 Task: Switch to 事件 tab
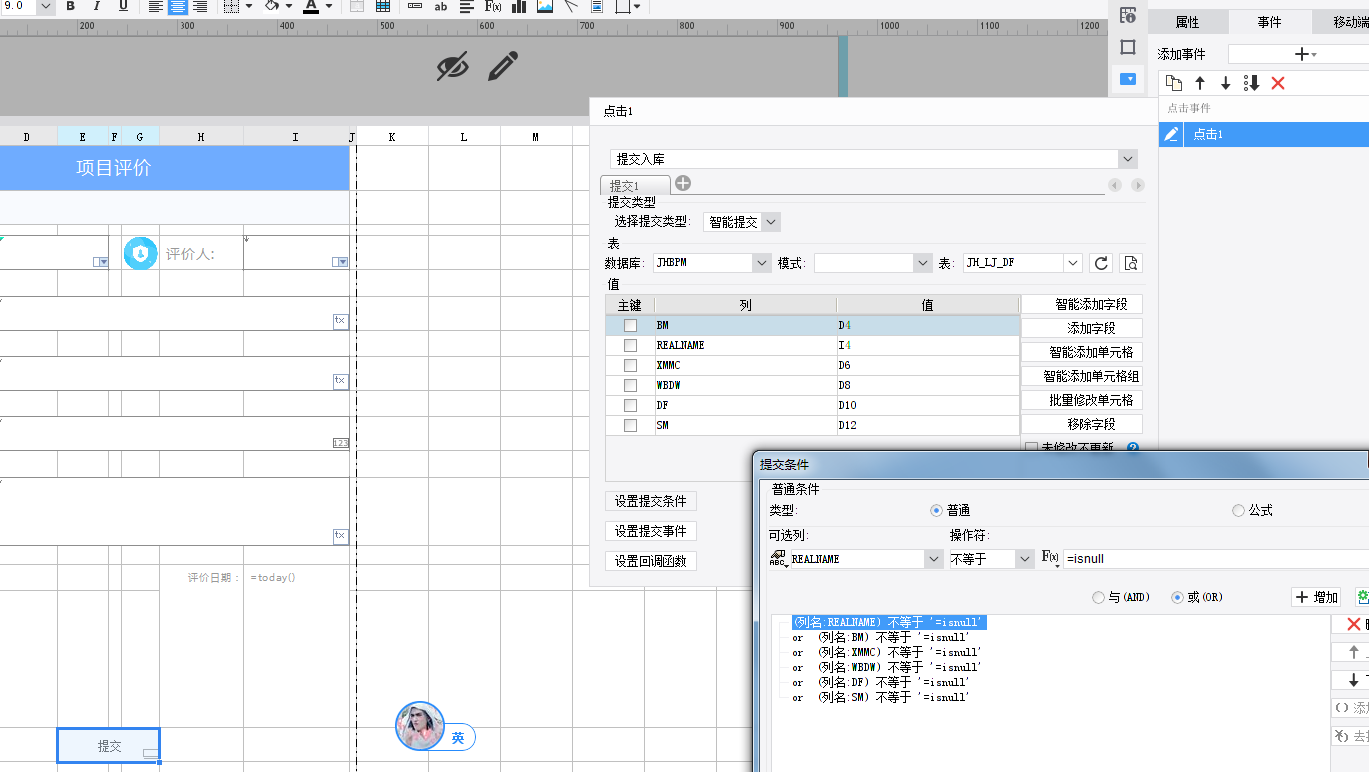coord(1269,22)
